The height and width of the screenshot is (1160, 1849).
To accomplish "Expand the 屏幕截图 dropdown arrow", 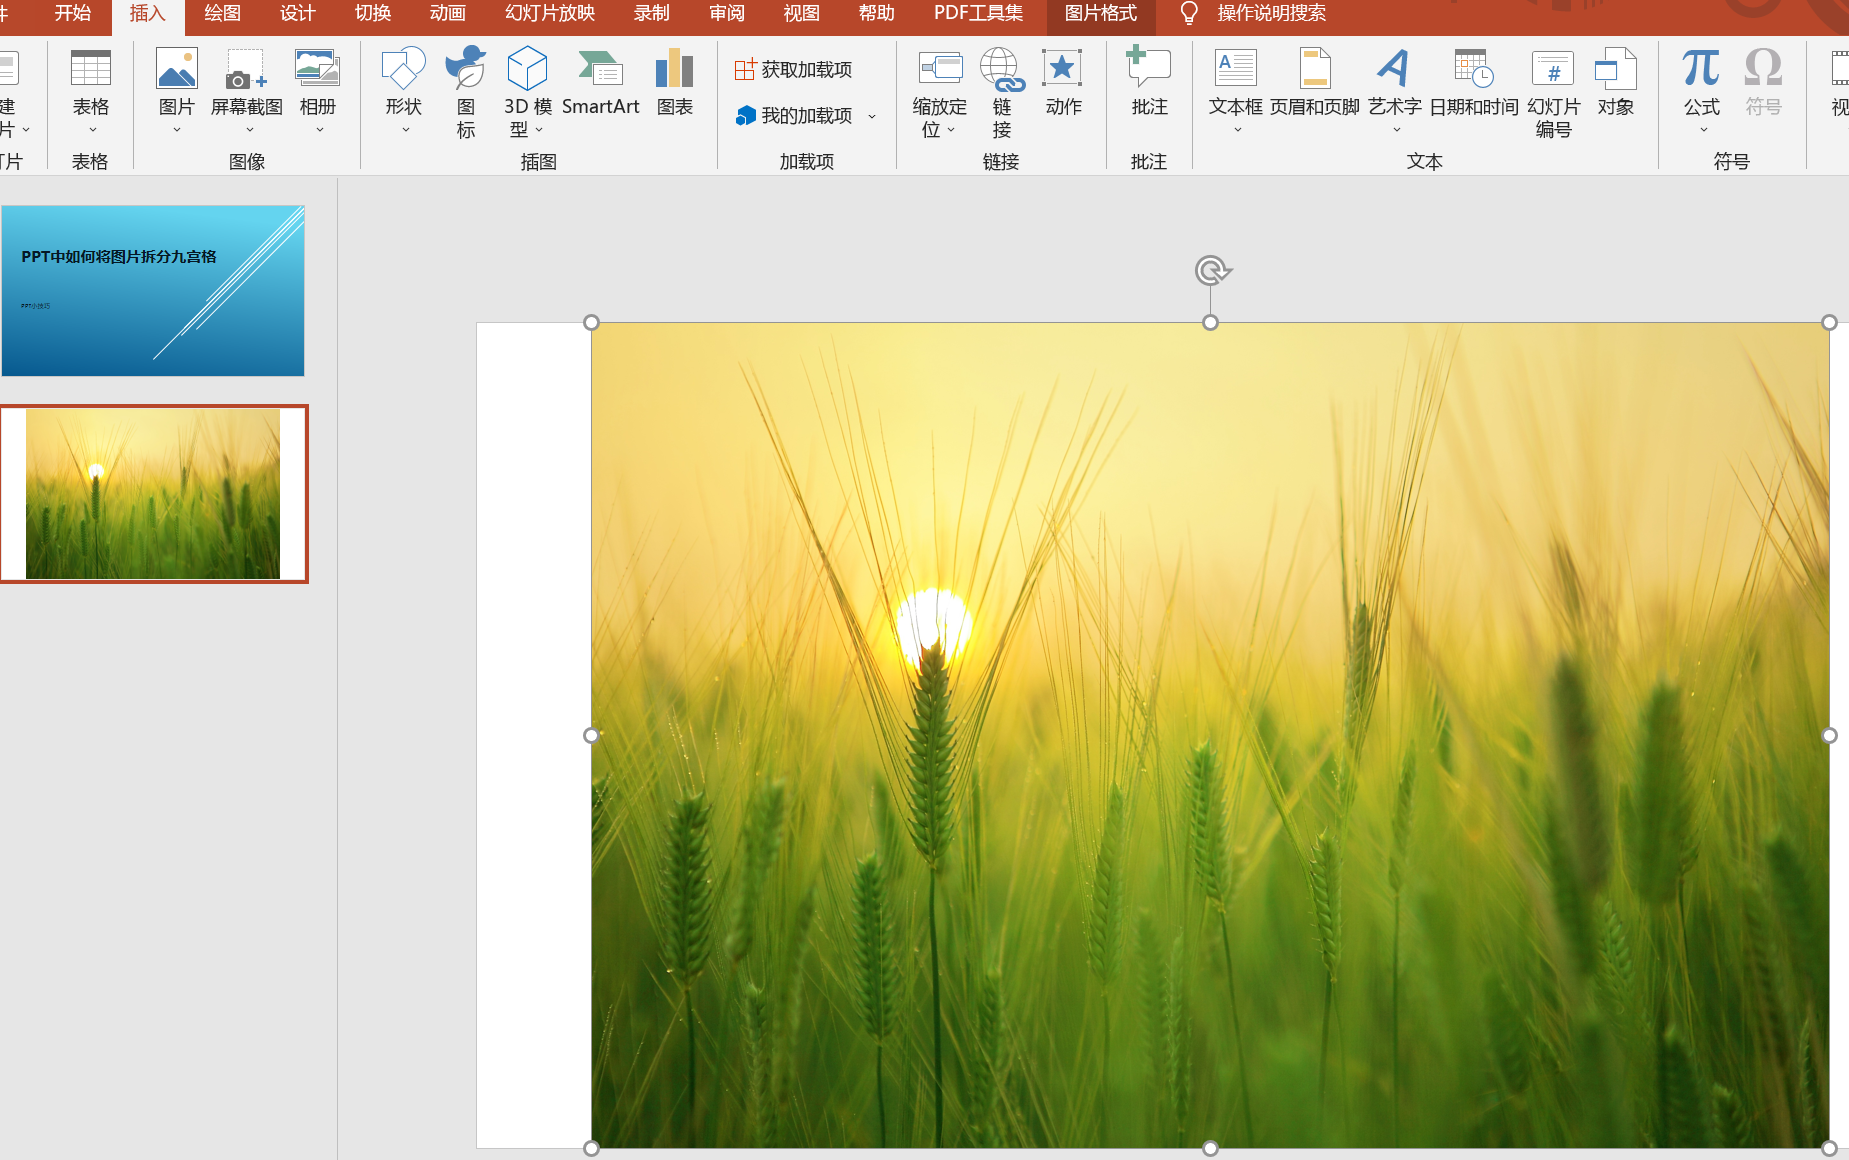I will 250,130.
